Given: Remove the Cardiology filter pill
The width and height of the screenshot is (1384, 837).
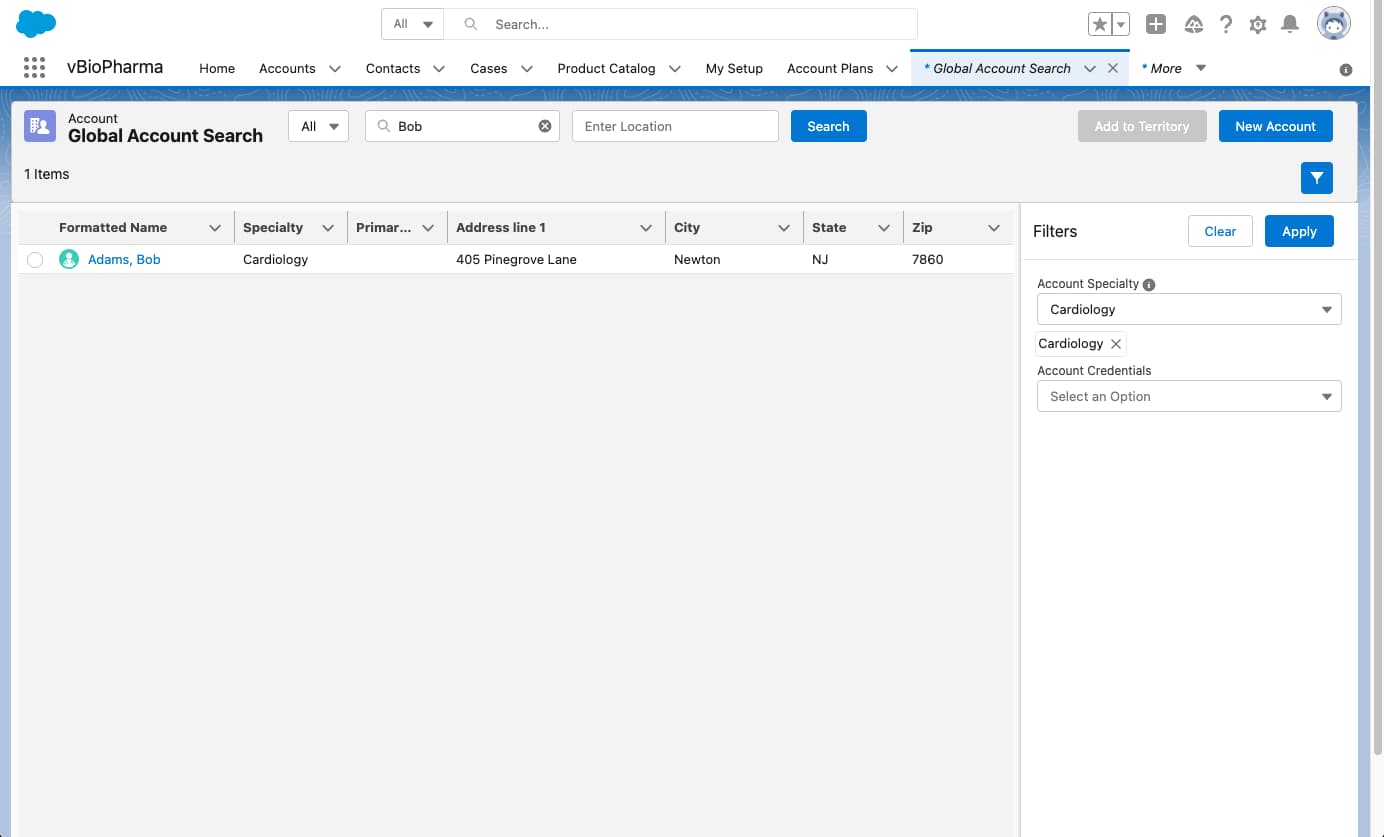Looking at the screenshot, I should [x=1116, y=344].
